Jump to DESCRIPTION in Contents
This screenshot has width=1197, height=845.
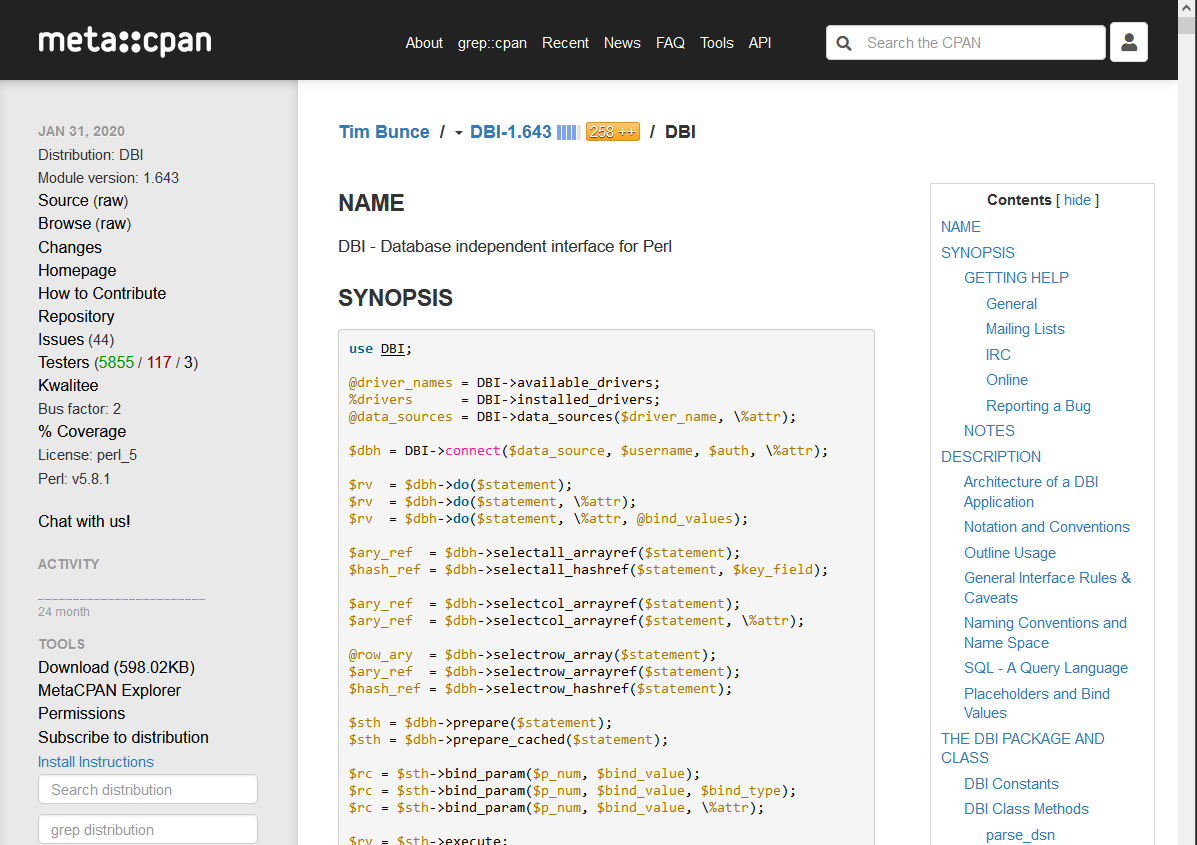(990, 456)
